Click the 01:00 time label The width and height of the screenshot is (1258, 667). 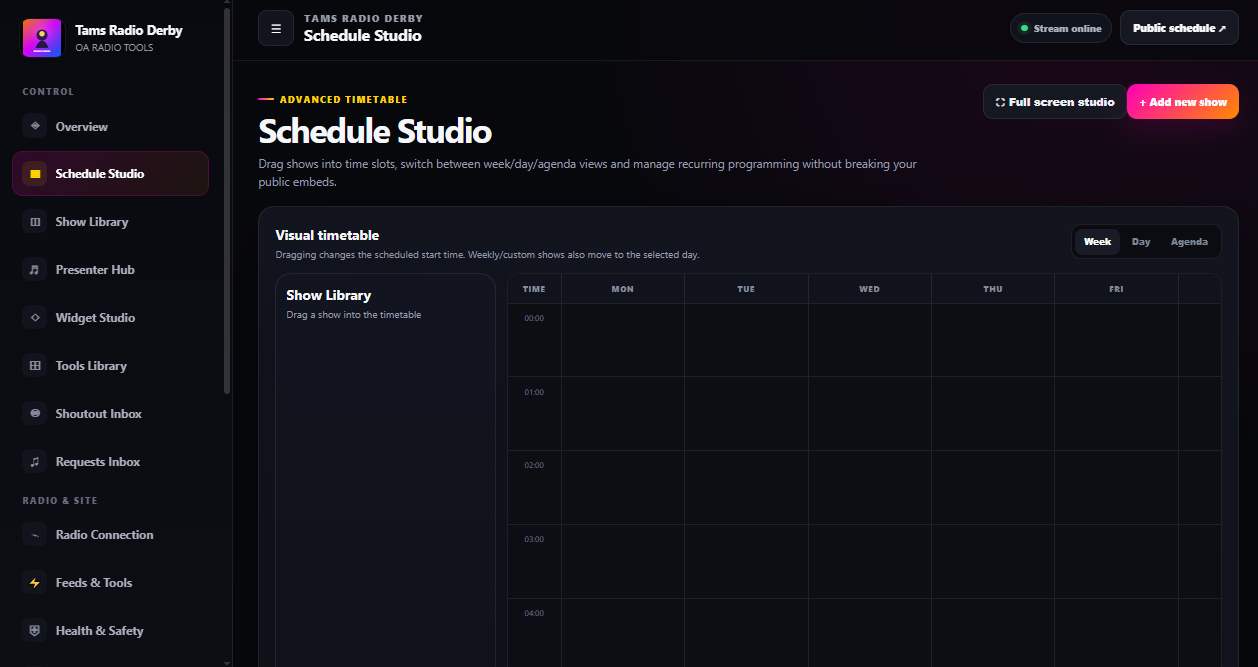[x=534, y=392]
